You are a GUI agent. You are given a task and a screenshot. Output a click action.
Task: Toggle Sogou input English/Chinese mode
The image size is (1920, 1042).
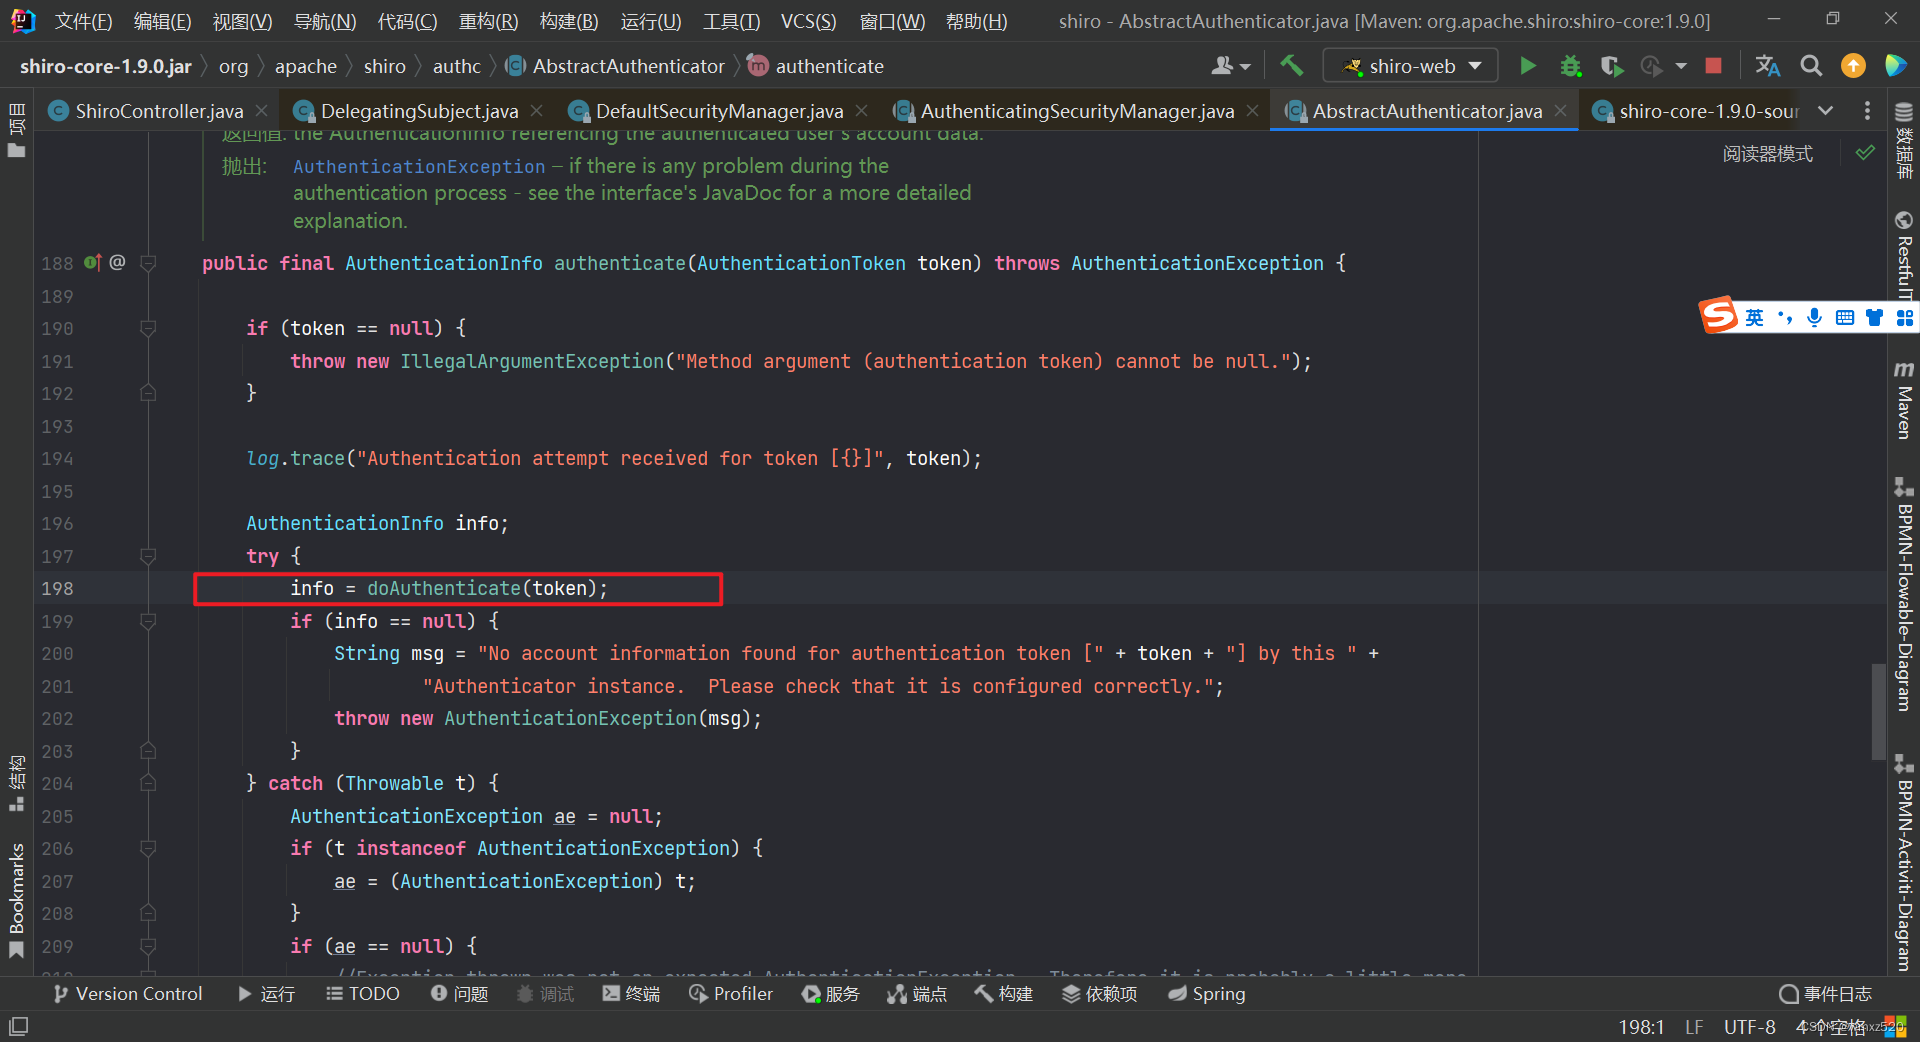click(x=1754, y=318)
